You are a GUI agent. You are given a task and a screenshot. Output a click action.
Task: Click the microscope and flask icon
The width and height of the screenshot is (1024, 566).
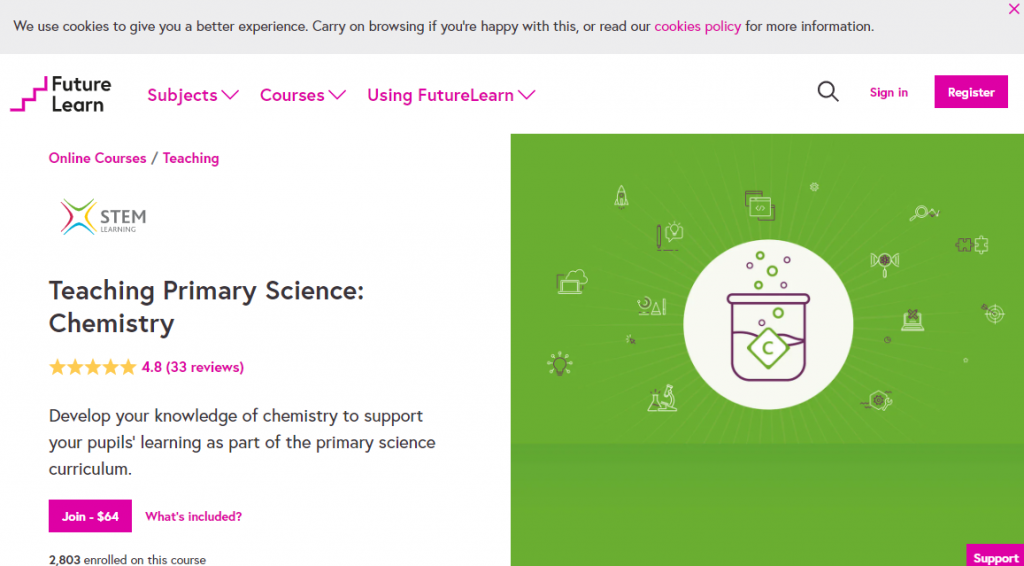[661, 400]
